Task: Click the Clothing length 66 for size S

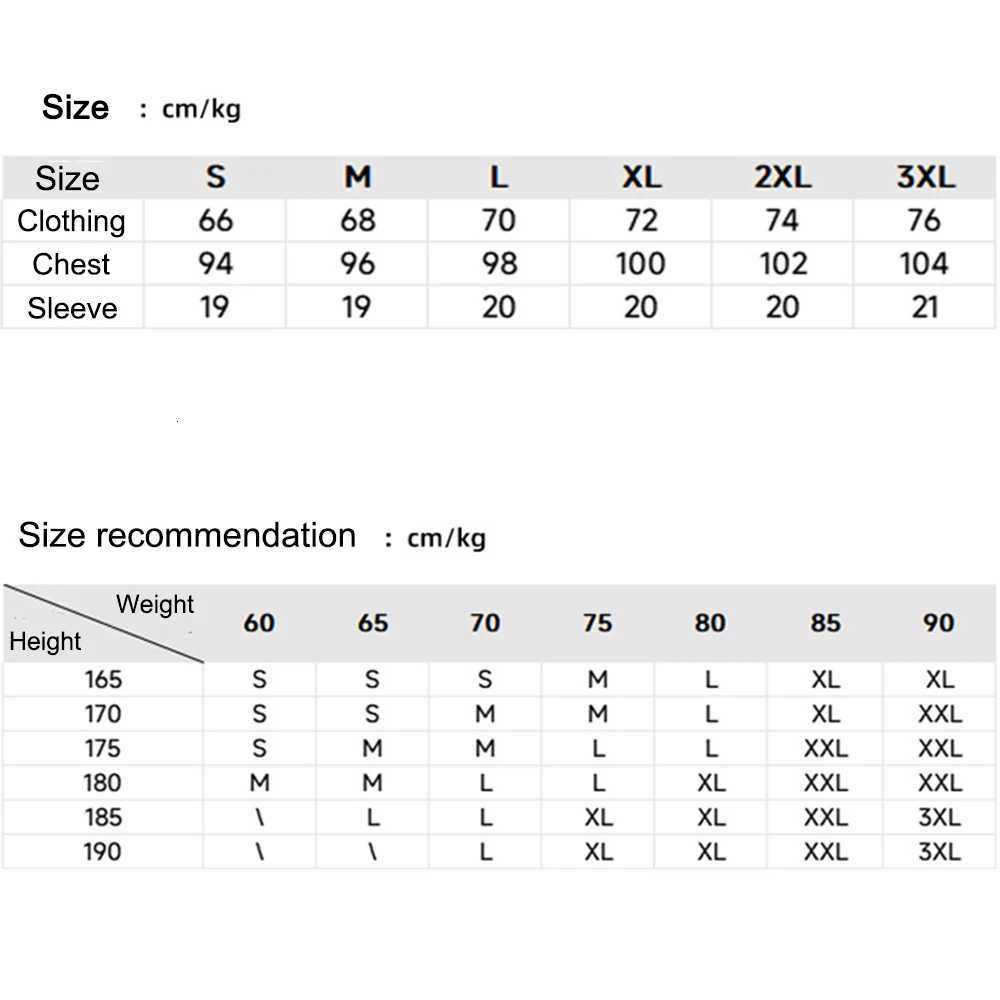Action: click(215, 220)
